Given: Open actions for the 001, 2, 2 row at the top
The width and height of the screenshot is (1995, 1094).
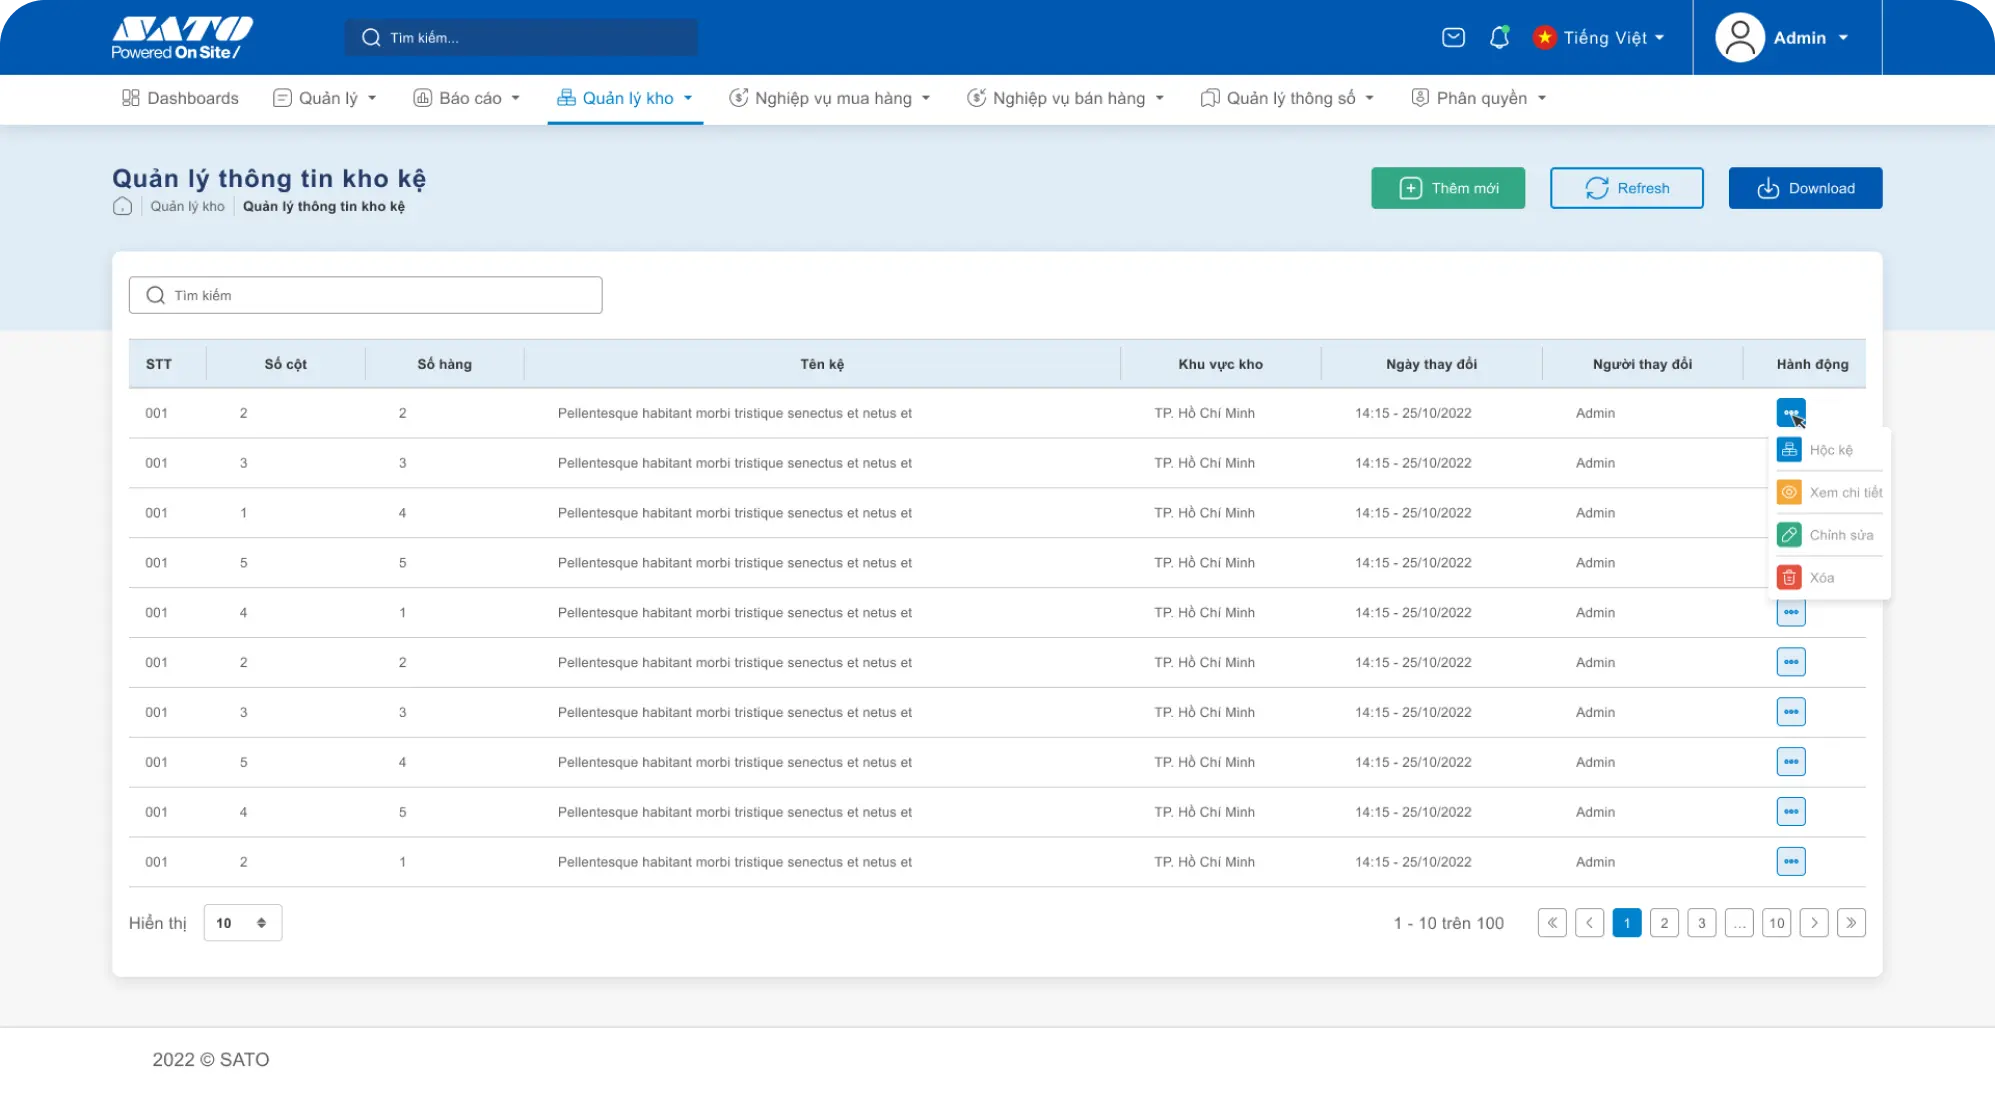Looking at the screenshot, I should (1790, 412).
